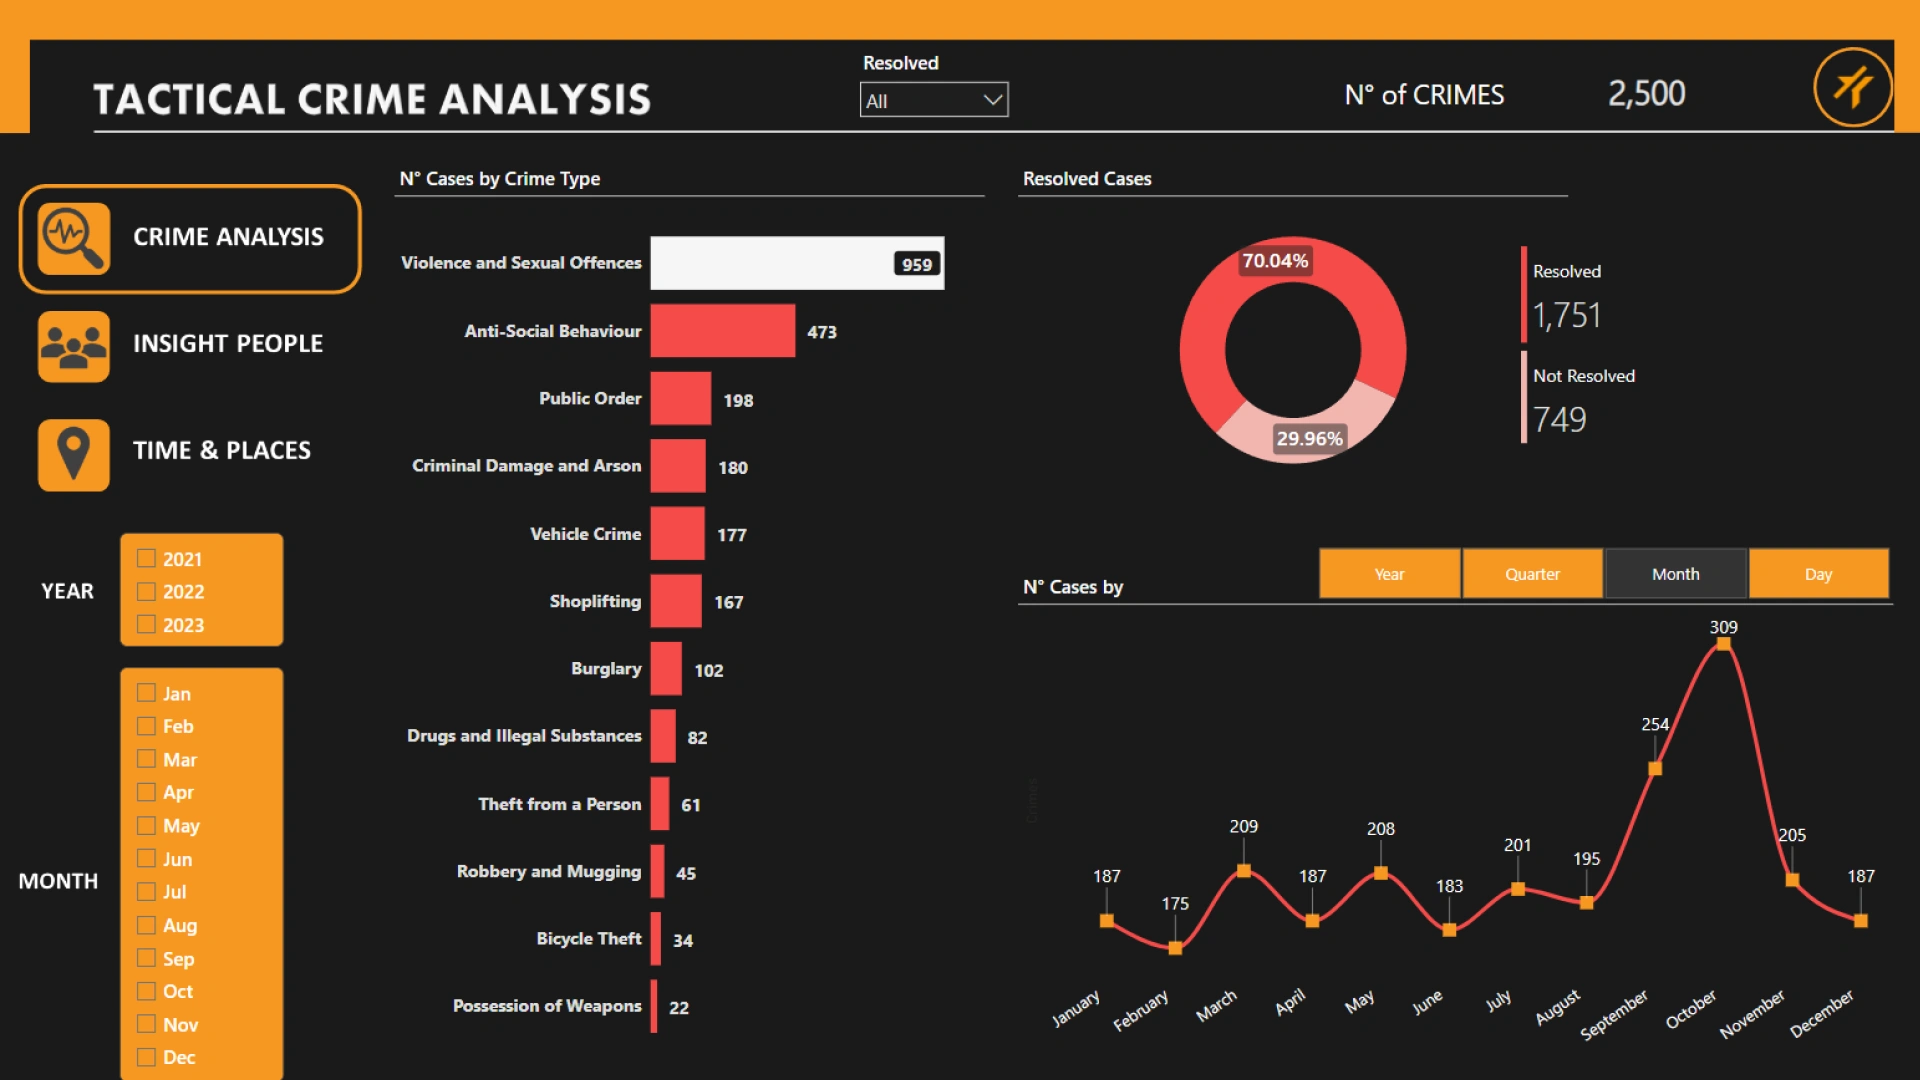The height and width of the screenshot is (1080, 1920).
Task: Select the Anti-Social Behaviour bar
Action: (x=723, y=331)
